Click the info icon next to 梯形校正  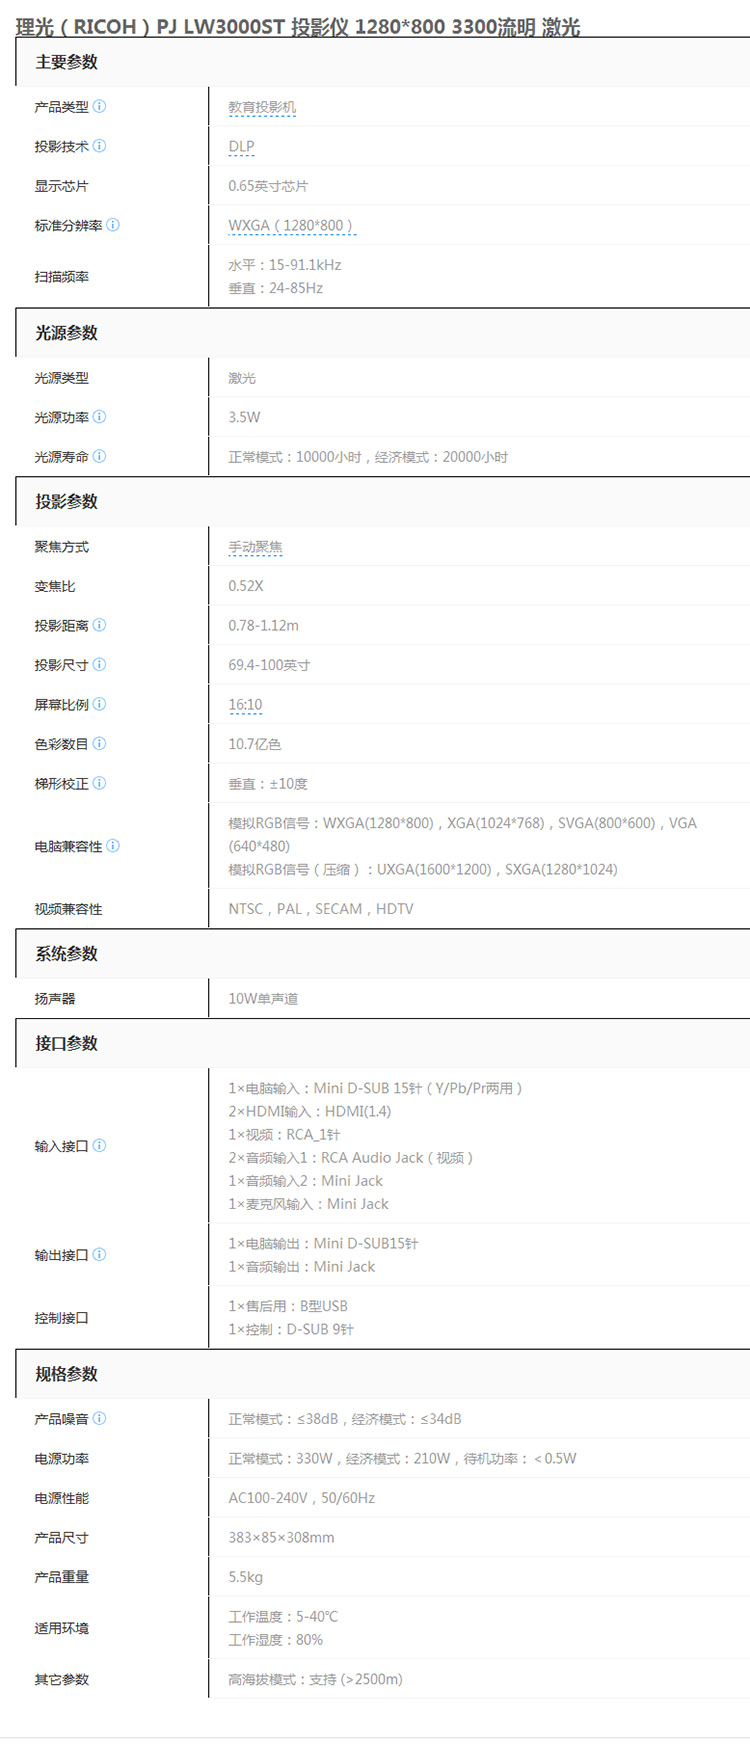(x=99, y=783)
